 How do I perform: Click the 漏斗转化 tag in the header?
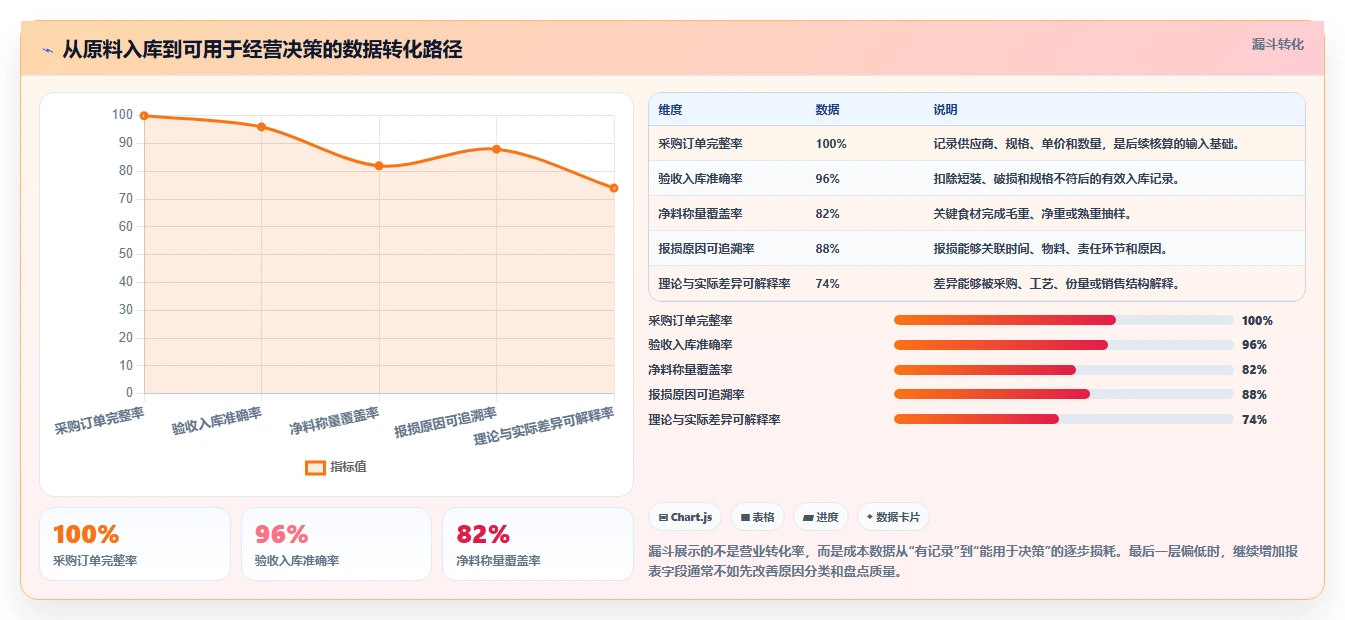(1277, 45)
